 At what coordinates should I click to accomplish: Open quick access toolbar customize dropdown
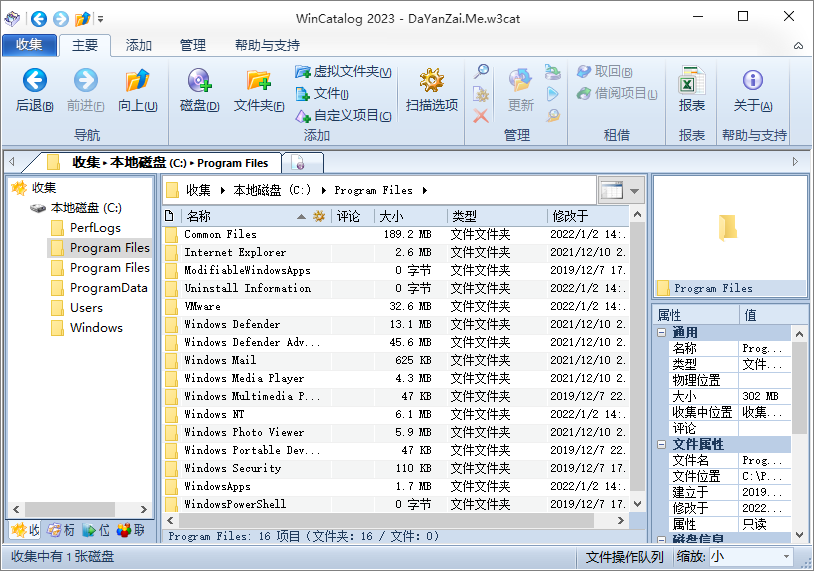tap(100, 20)
